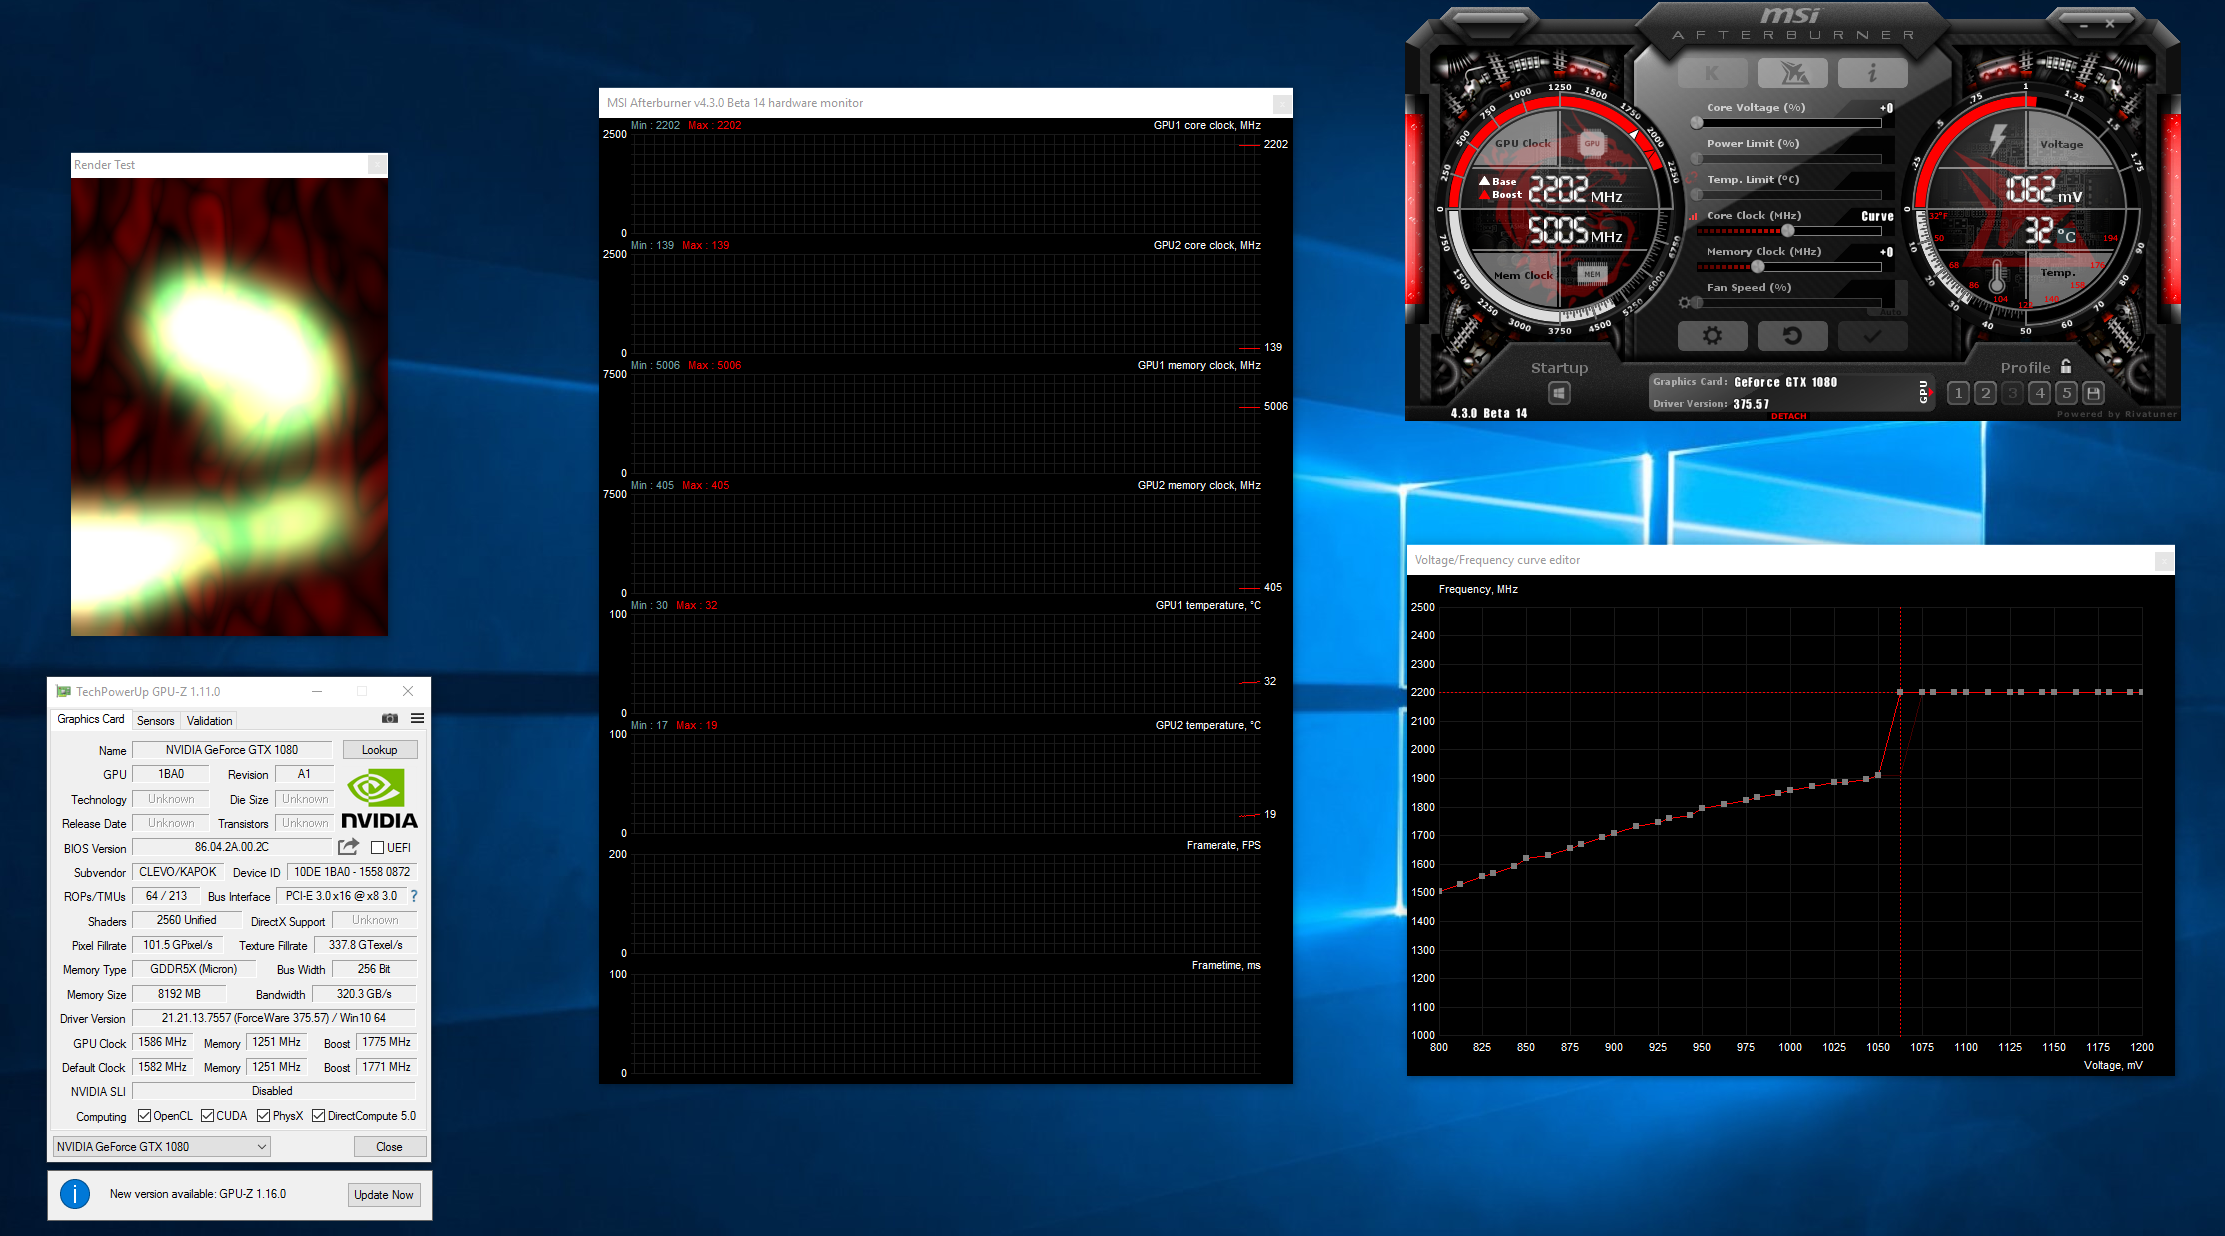Load Afterburner profile slot 4
Screen dimensions: 2225x1236
2040,393
